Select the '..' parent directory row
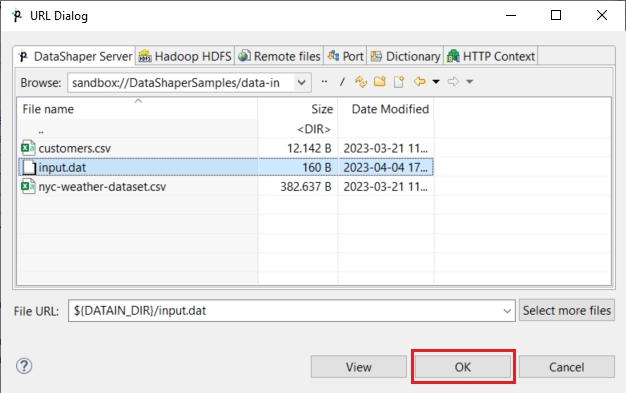This screenshot has width=626, height=393. coord(226,129)
